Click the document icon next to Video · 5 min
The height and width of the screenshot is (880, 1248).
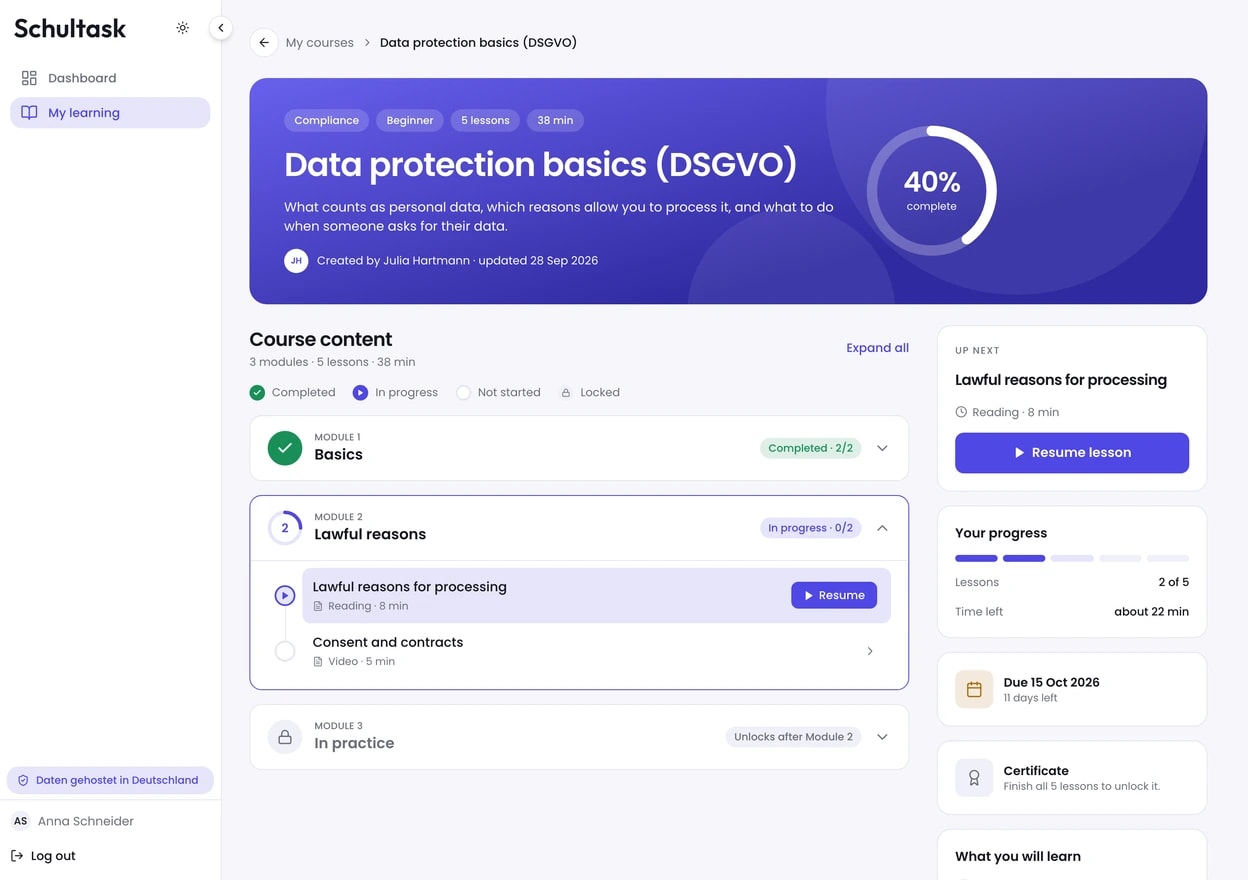[318, 661]
